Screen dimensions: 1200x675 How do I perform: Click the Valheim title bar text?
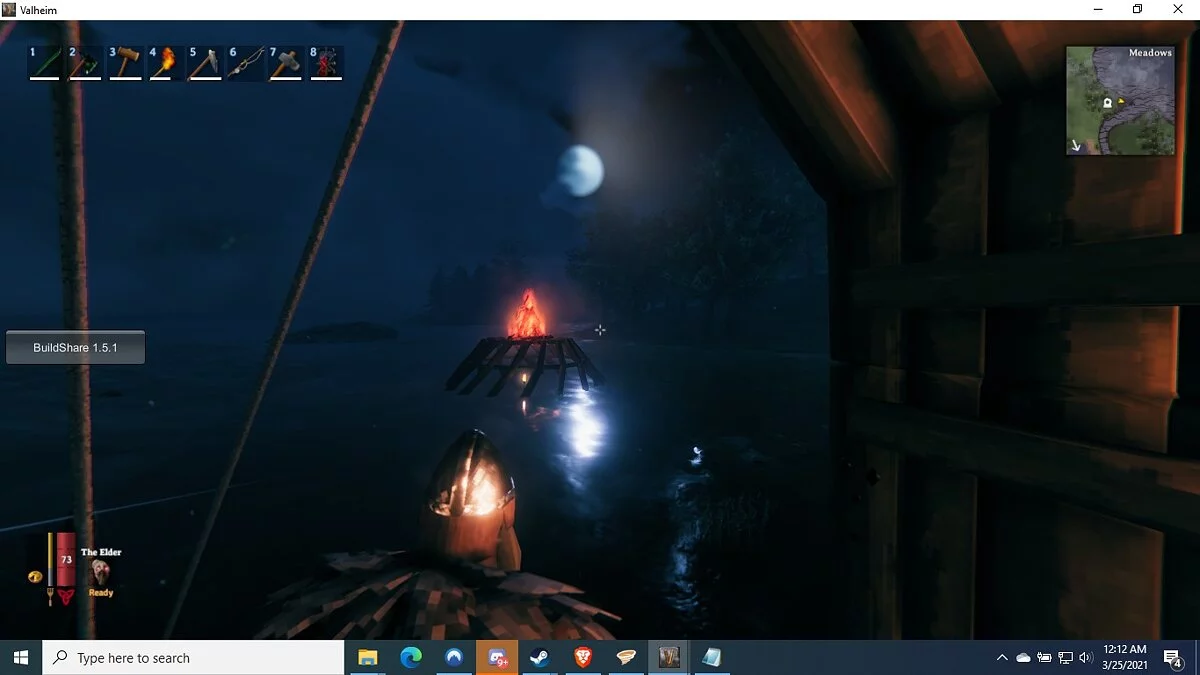pos(38,9)
